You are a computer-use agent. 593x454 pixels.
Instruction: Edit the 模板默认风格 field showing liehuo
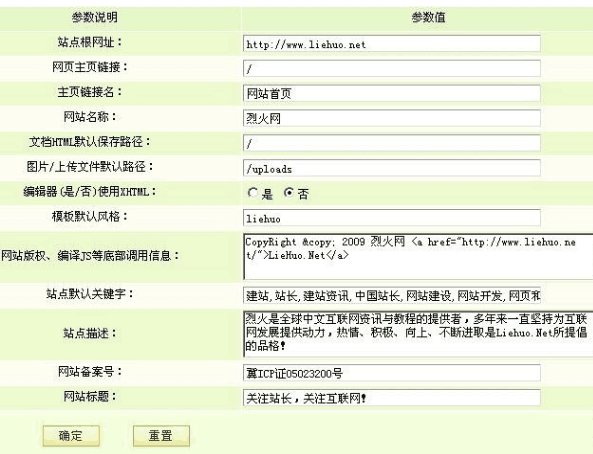click(392, 218)
